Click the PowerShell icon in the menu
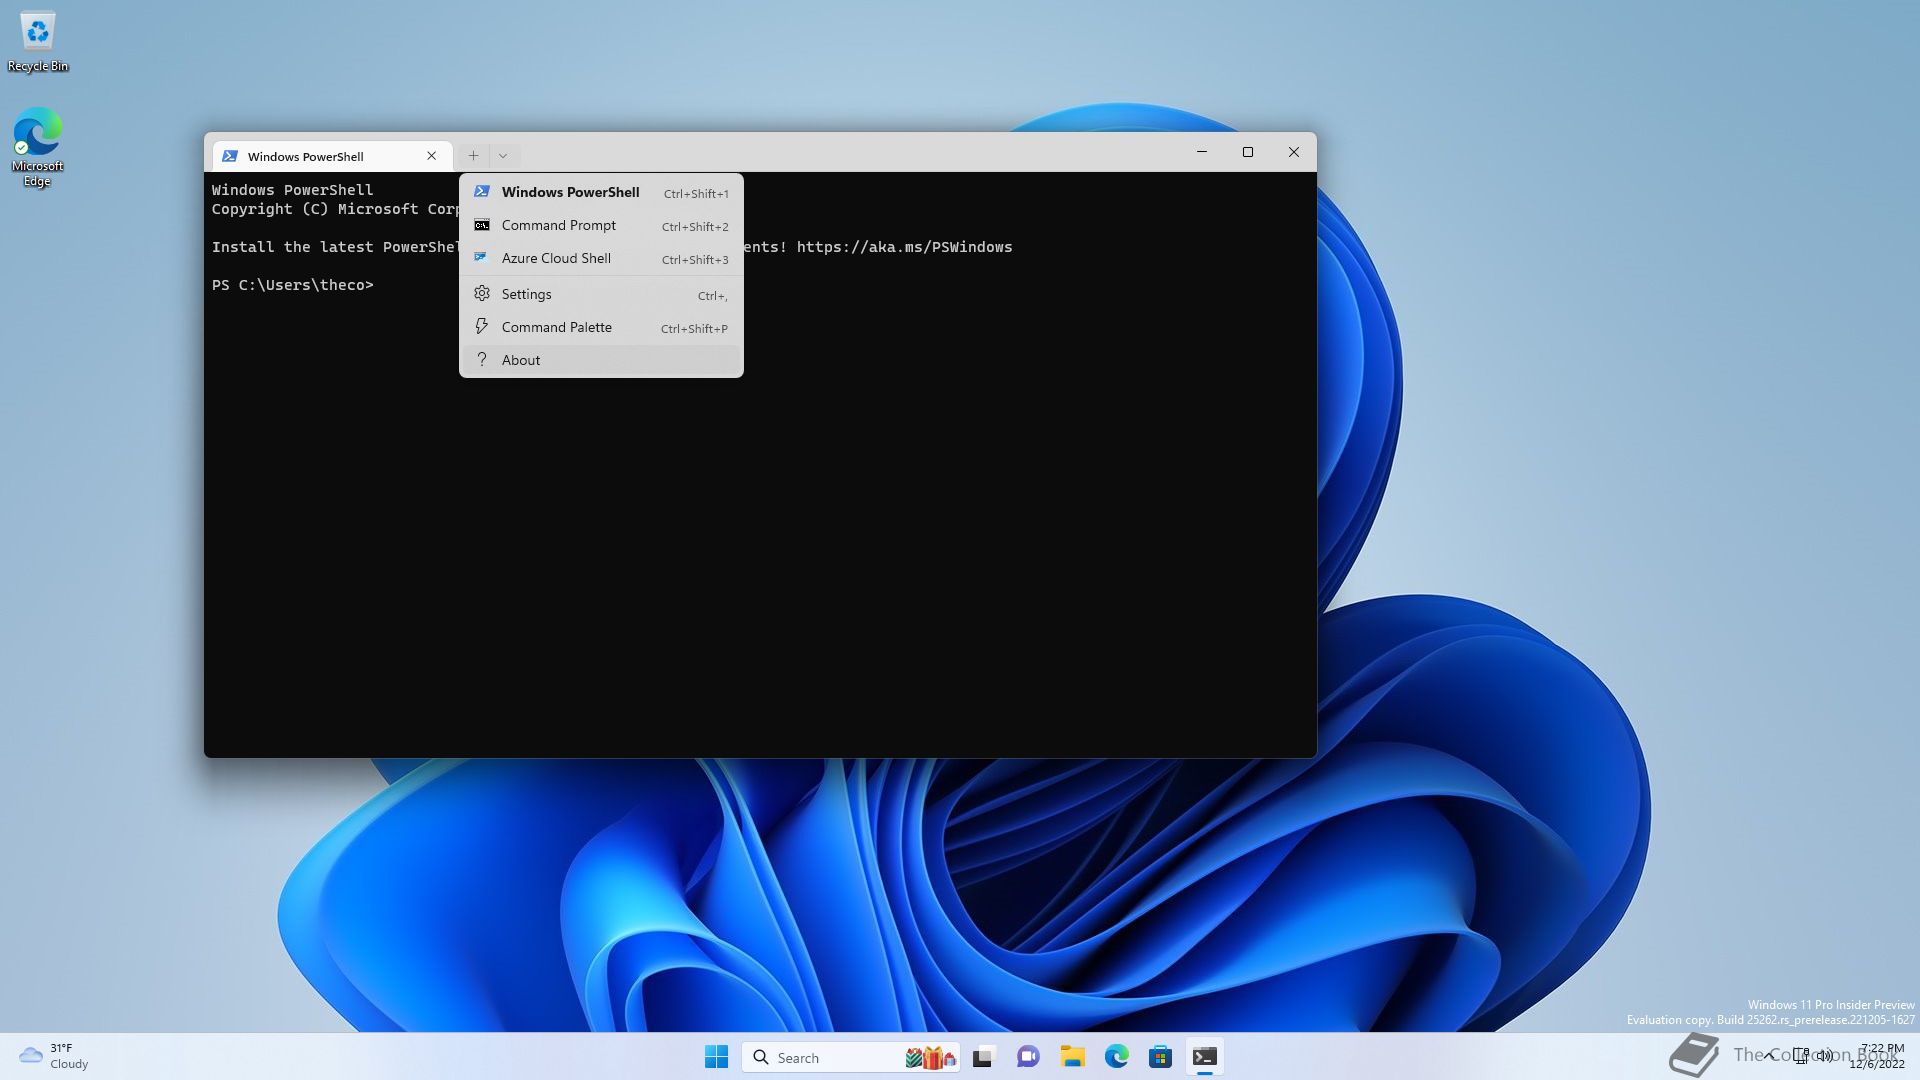Screen dimensions: 1920x1080 pos(482,191)
